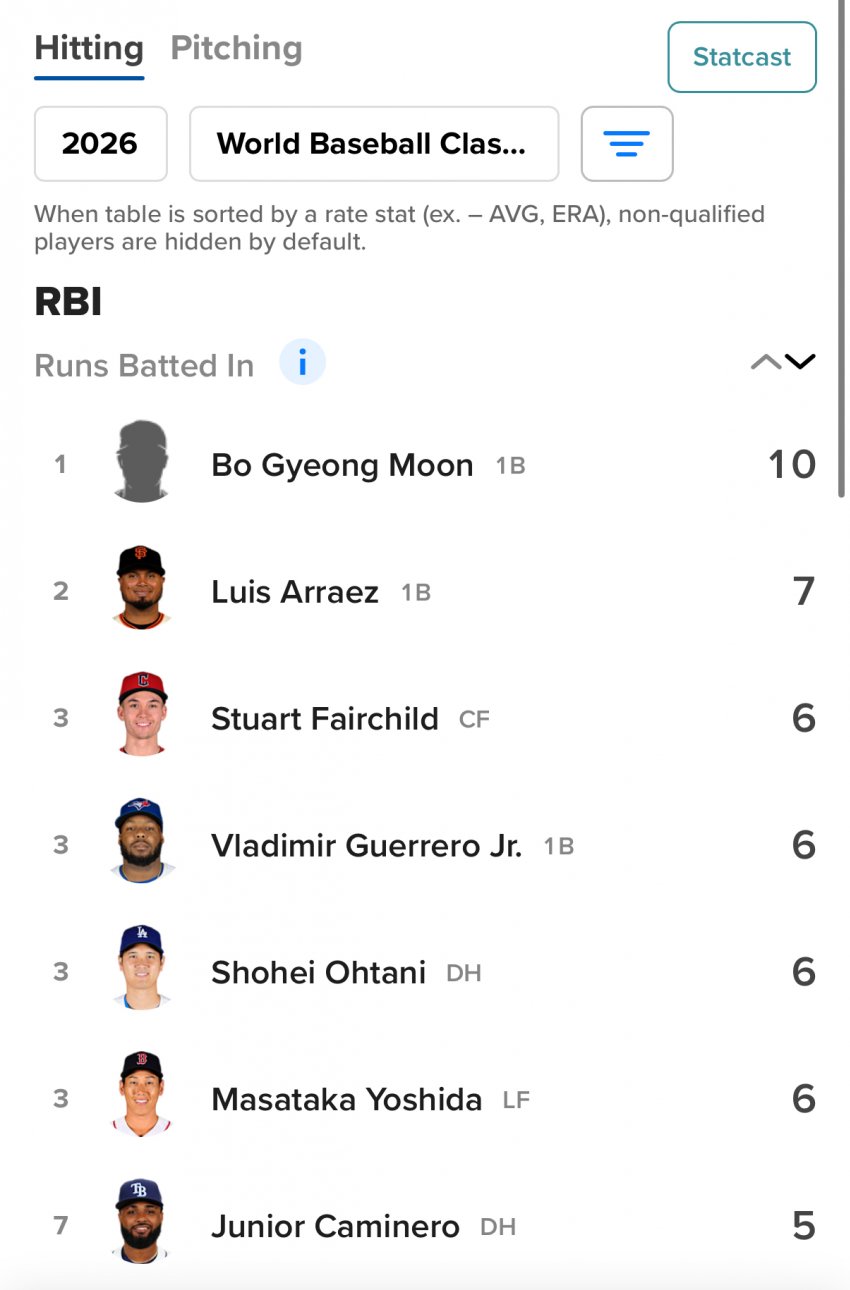
Task: Select the Hitting tab
Action: coord(89,48)
